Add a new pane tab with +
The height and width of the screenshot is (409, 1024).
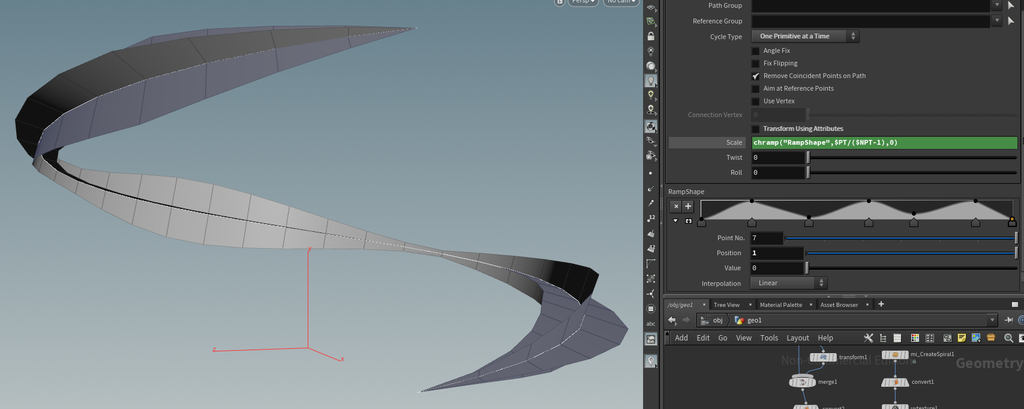[x=881, y=304]
